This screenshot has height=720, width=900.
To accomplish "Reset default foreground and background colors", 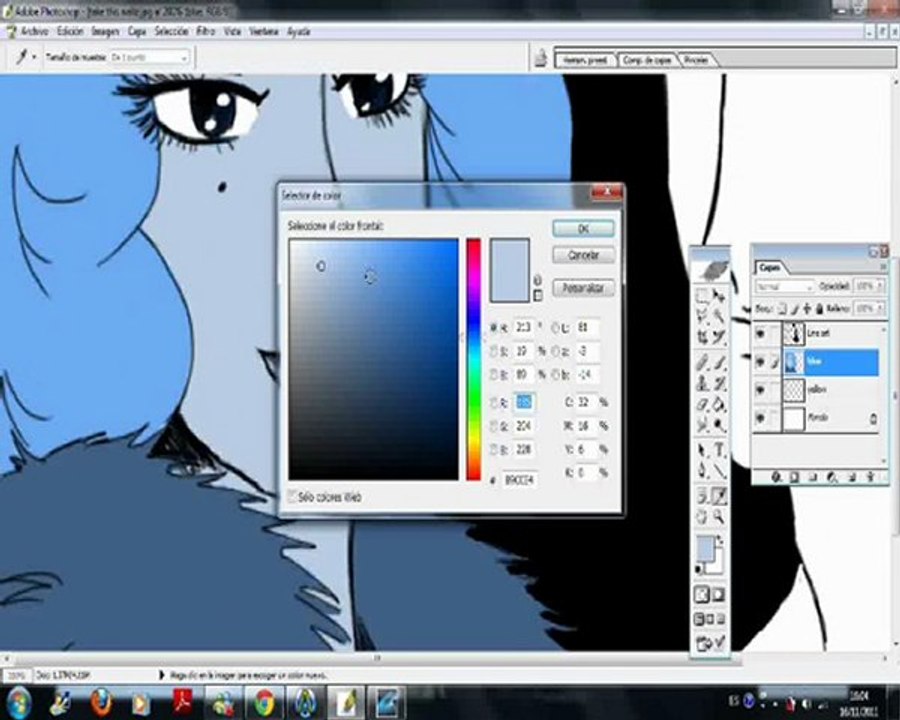I will (x=699, y=570).
